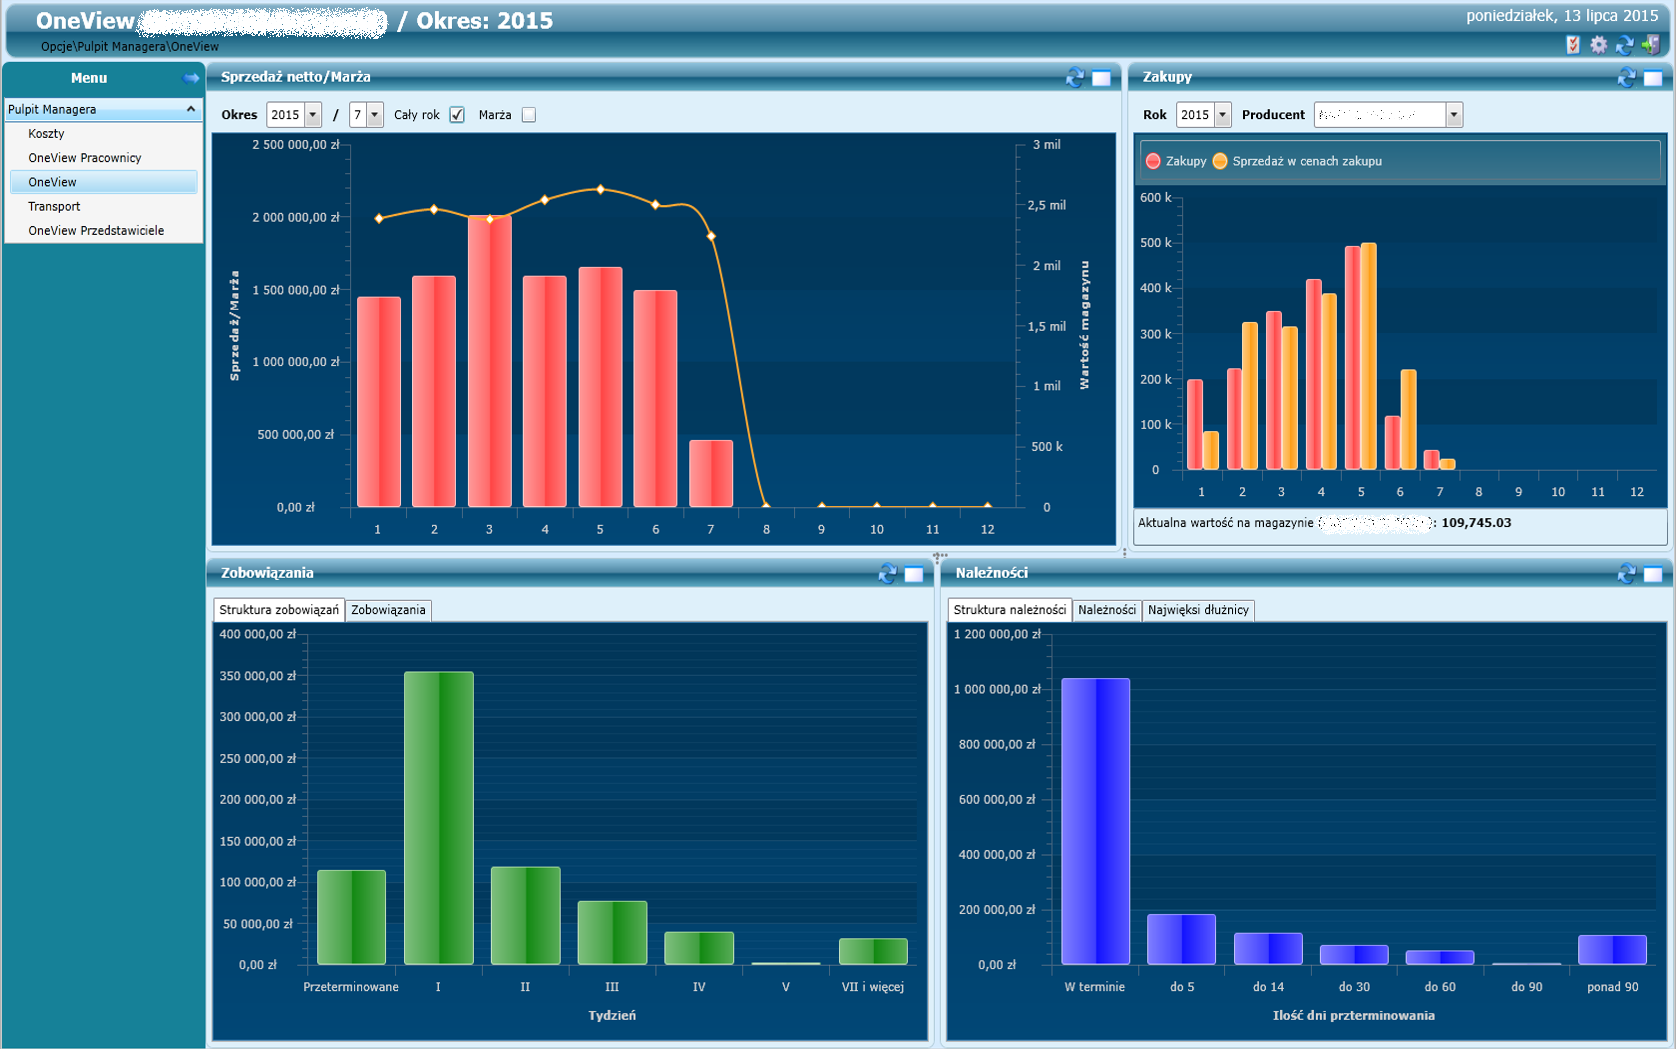The height and width of the screenshot is (1049, 1676).
Task: Switch to Struktura należności tab
Action: tap(1010, 610)
